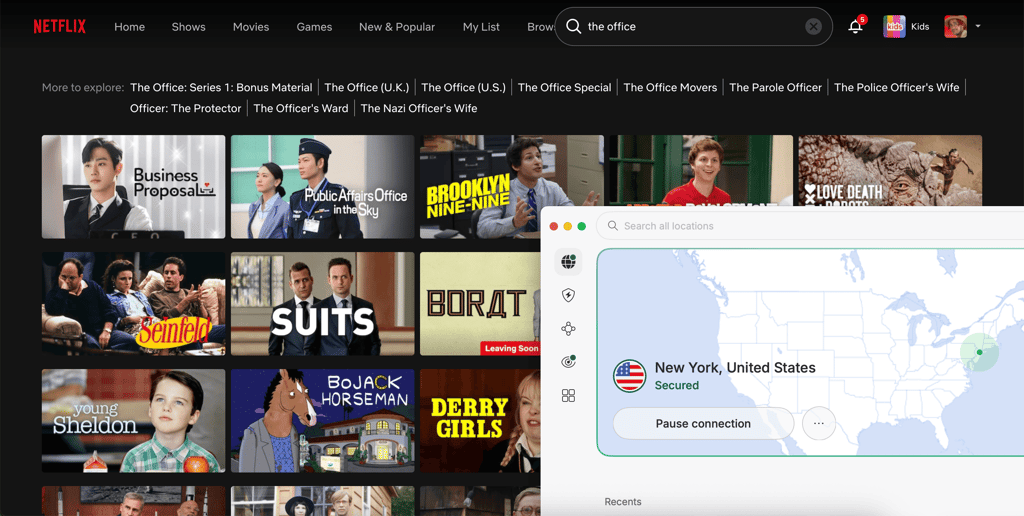
Task: Open the Movies tab
Action: click(x=251, y=27)
